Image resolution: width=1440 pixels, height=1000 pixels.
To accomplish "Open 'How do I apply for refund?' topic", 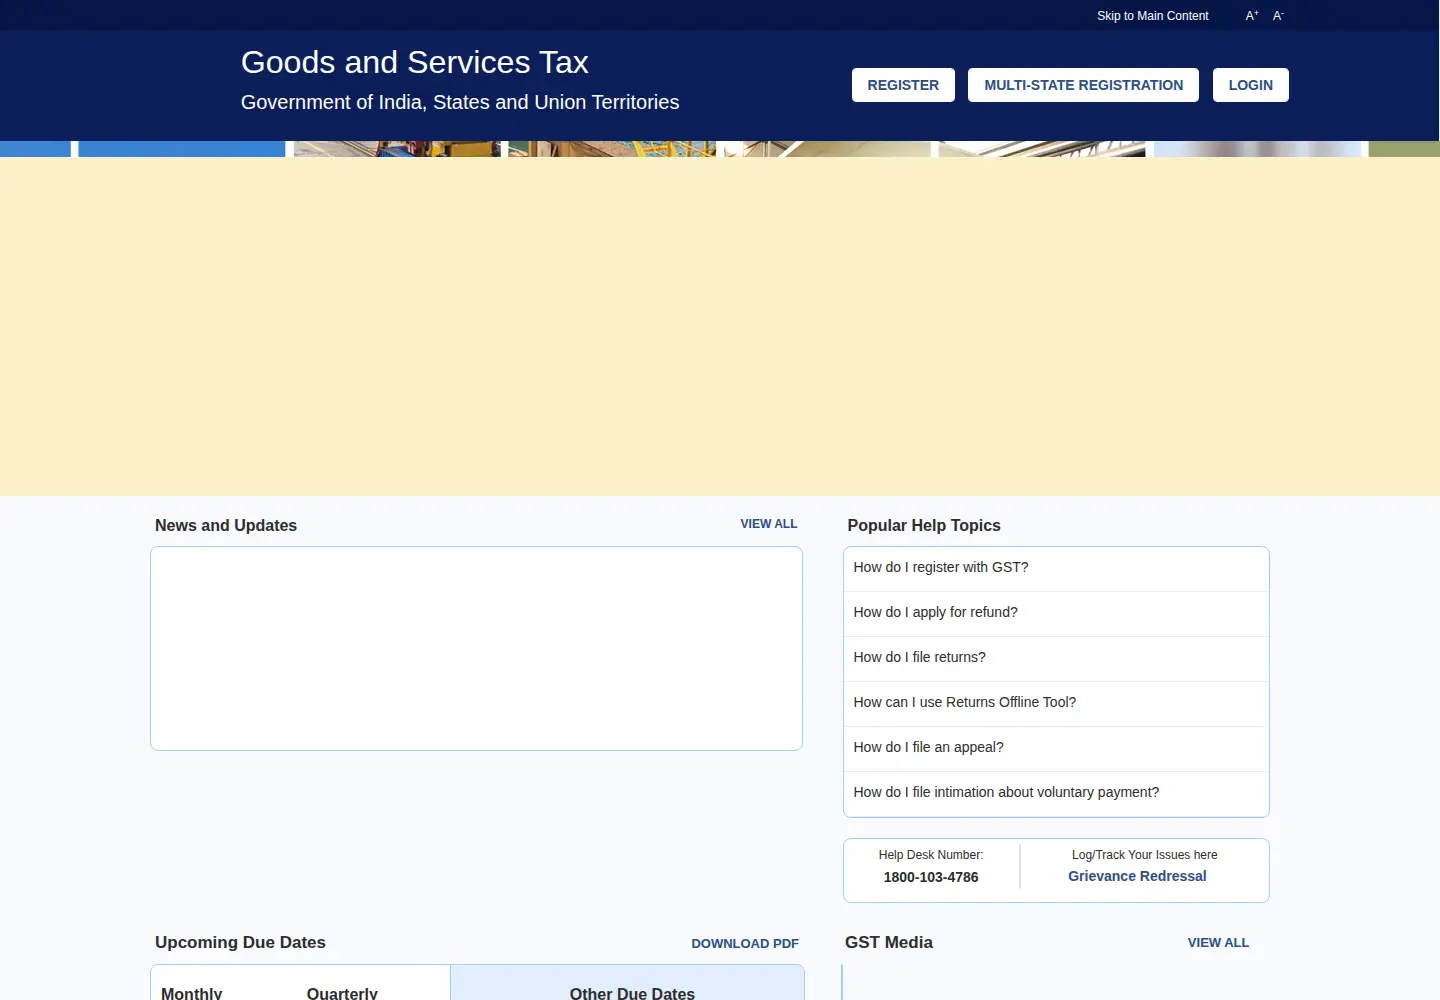I will point(1056,613).
